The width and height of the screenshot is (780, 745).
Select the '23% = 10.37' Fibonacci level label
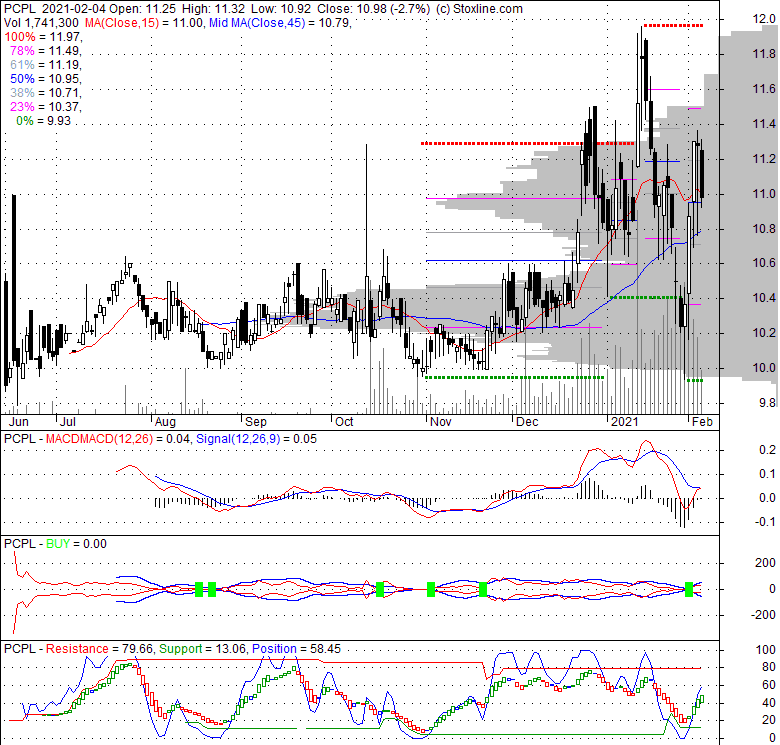pos(45,106)
